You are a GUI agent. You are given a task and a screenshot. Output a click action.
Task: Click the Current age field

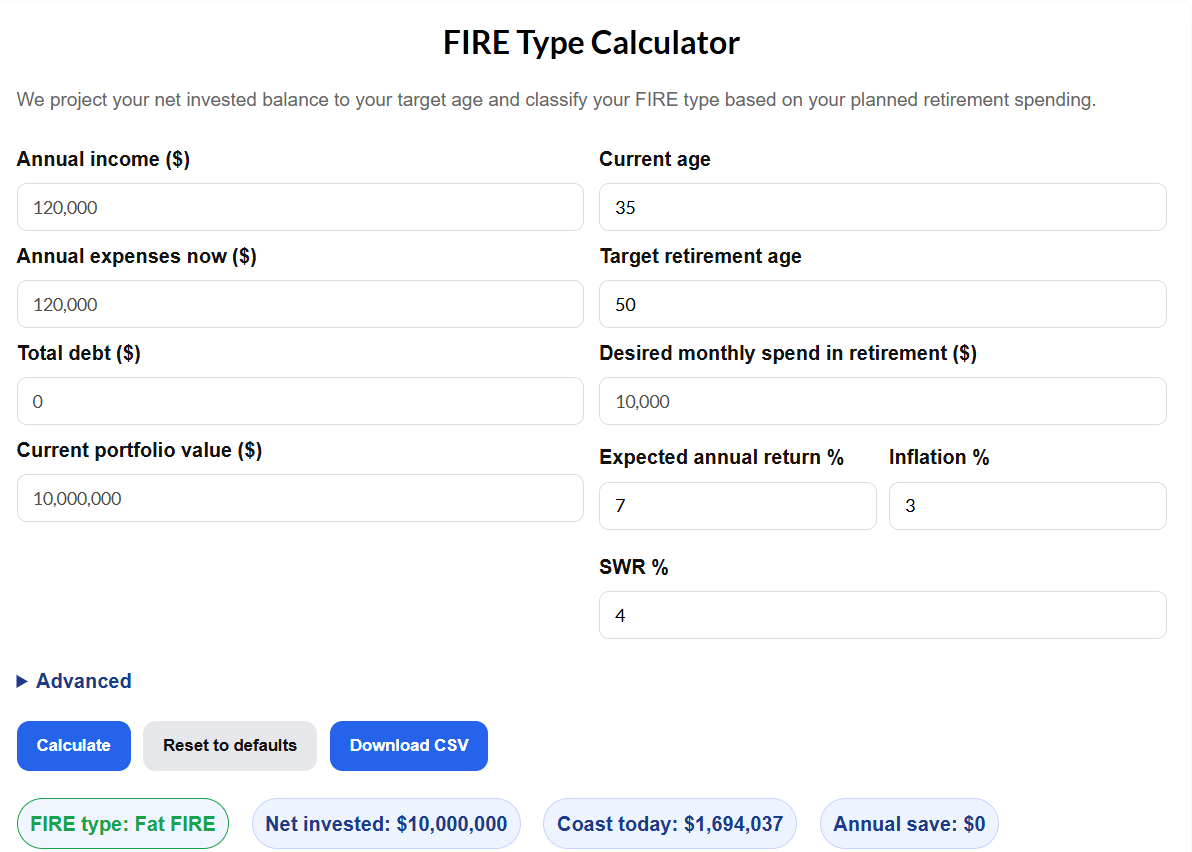[x=882, y=207]
